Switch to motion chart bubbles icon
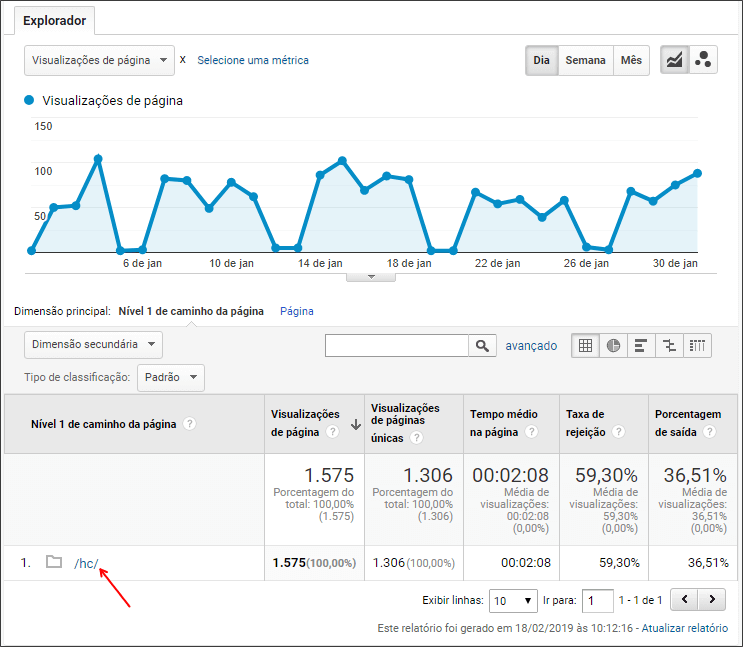Viewport: 743px width, 647px height. click(703, 60)
